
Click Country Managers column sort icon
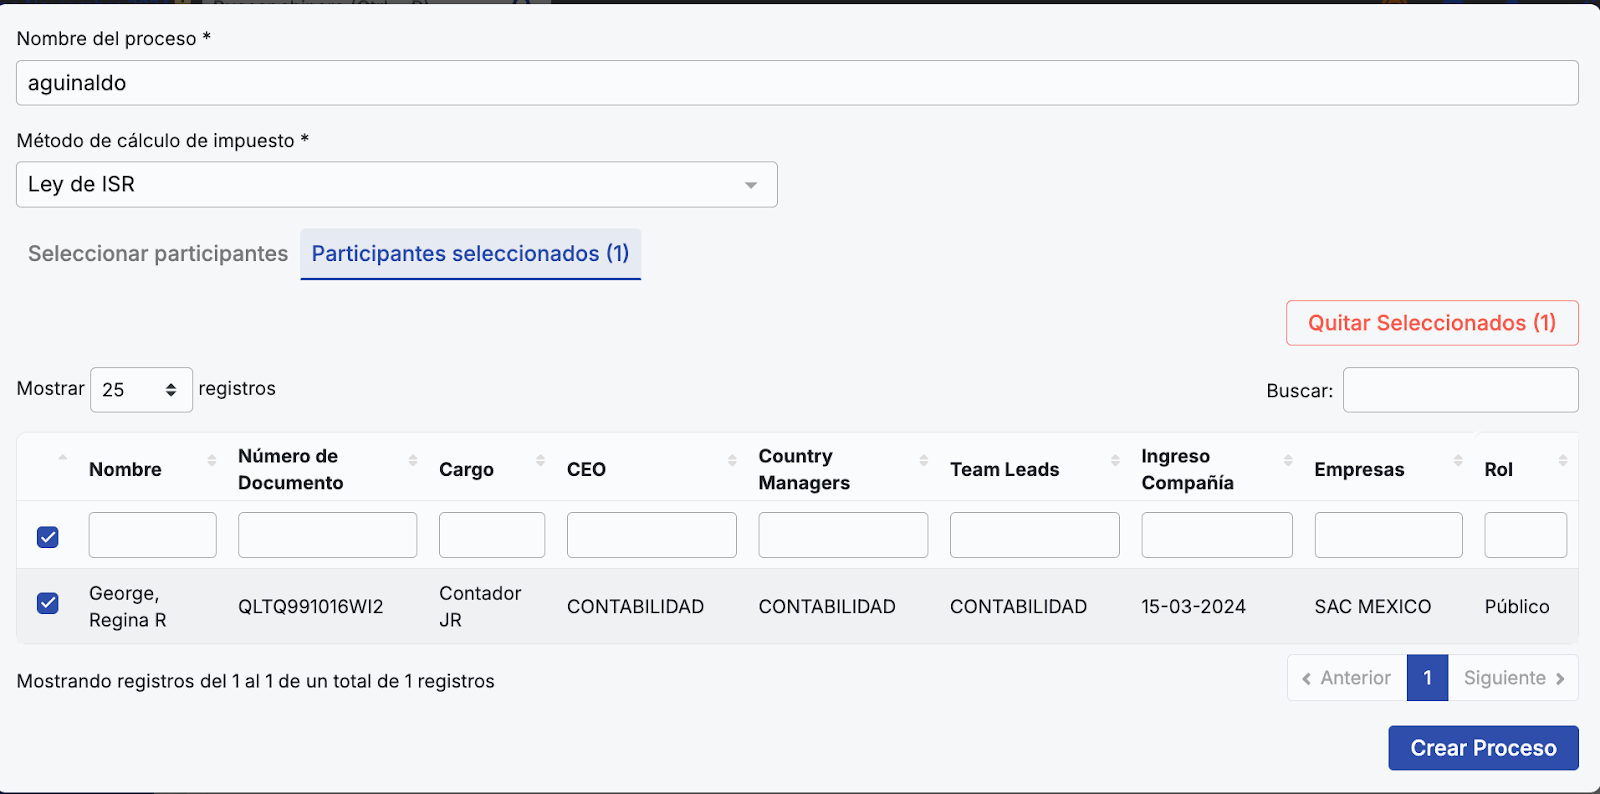pyautogui.click(x=923, y=460)
